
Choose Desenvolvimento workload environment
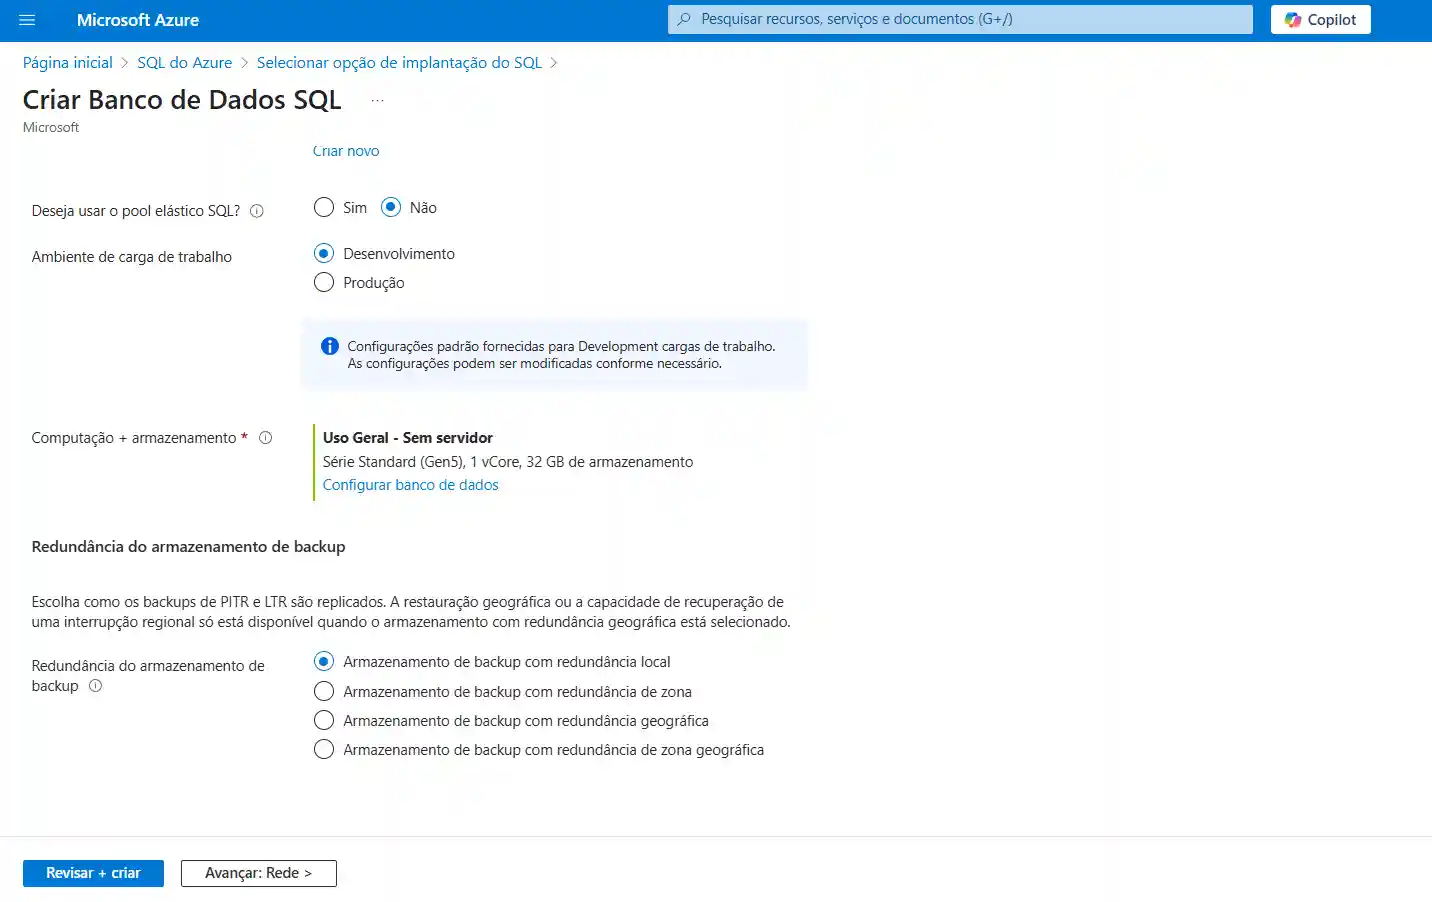[324, 254]
